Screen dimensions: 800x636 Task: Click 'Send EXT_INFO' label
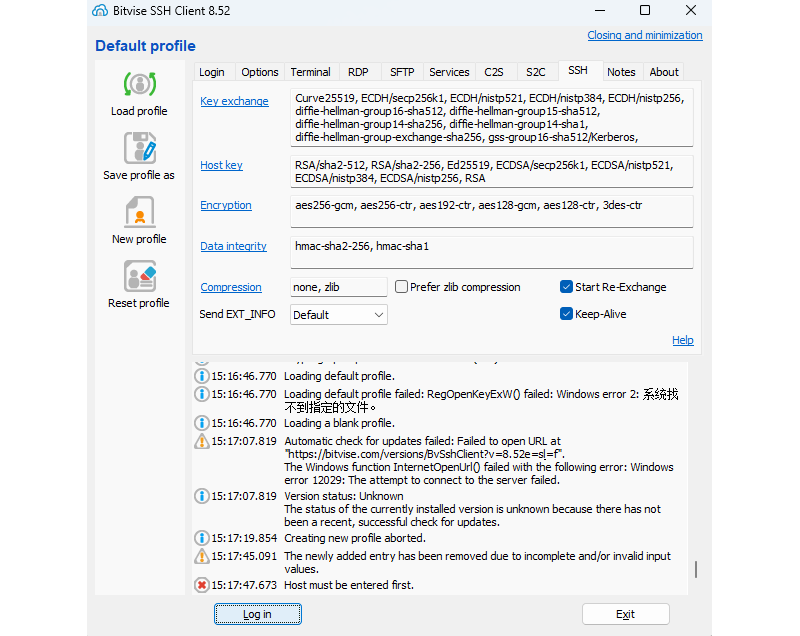tap(237, 314)
